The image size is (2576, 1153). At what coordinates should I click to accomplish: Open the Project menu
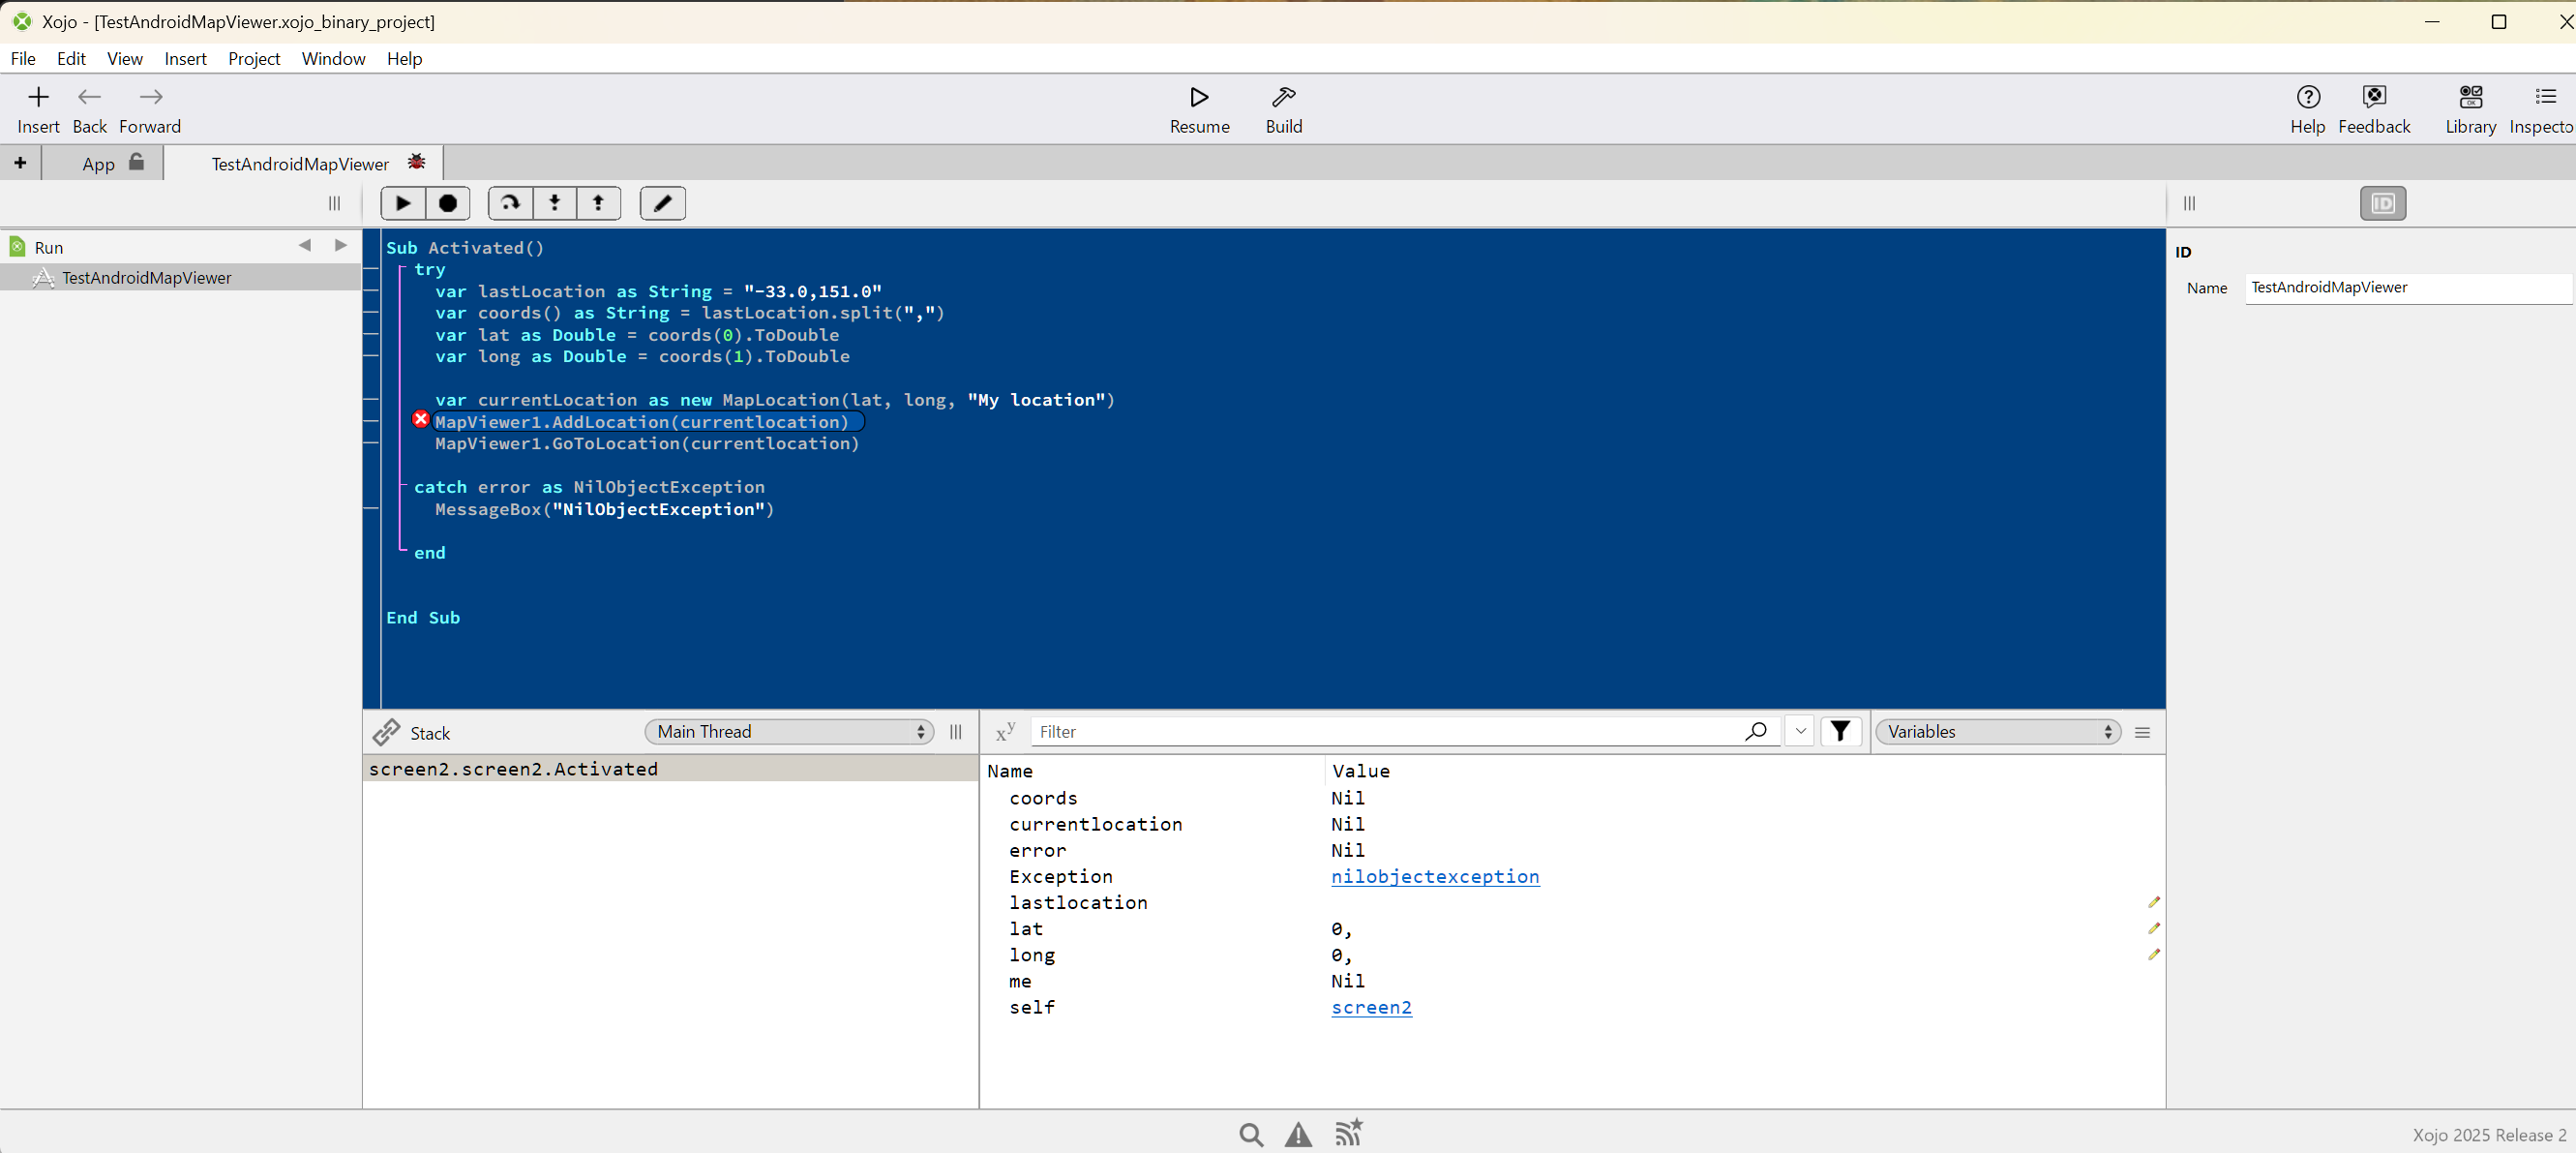(x=254, y=58)
